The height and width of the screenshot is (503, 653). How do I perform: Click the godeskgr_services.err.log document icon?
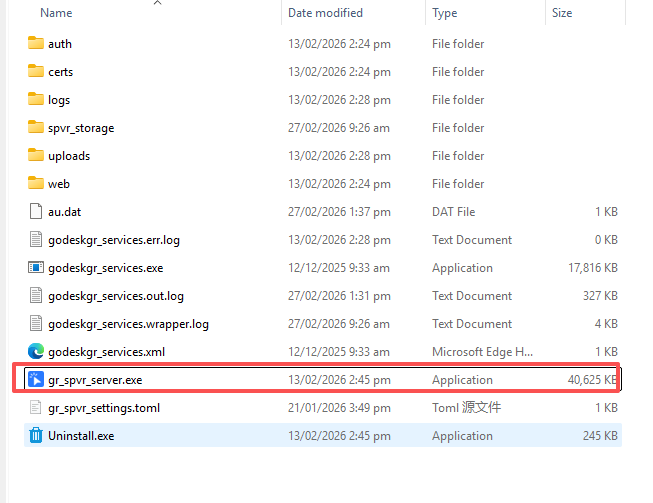[x=36, y=240]
